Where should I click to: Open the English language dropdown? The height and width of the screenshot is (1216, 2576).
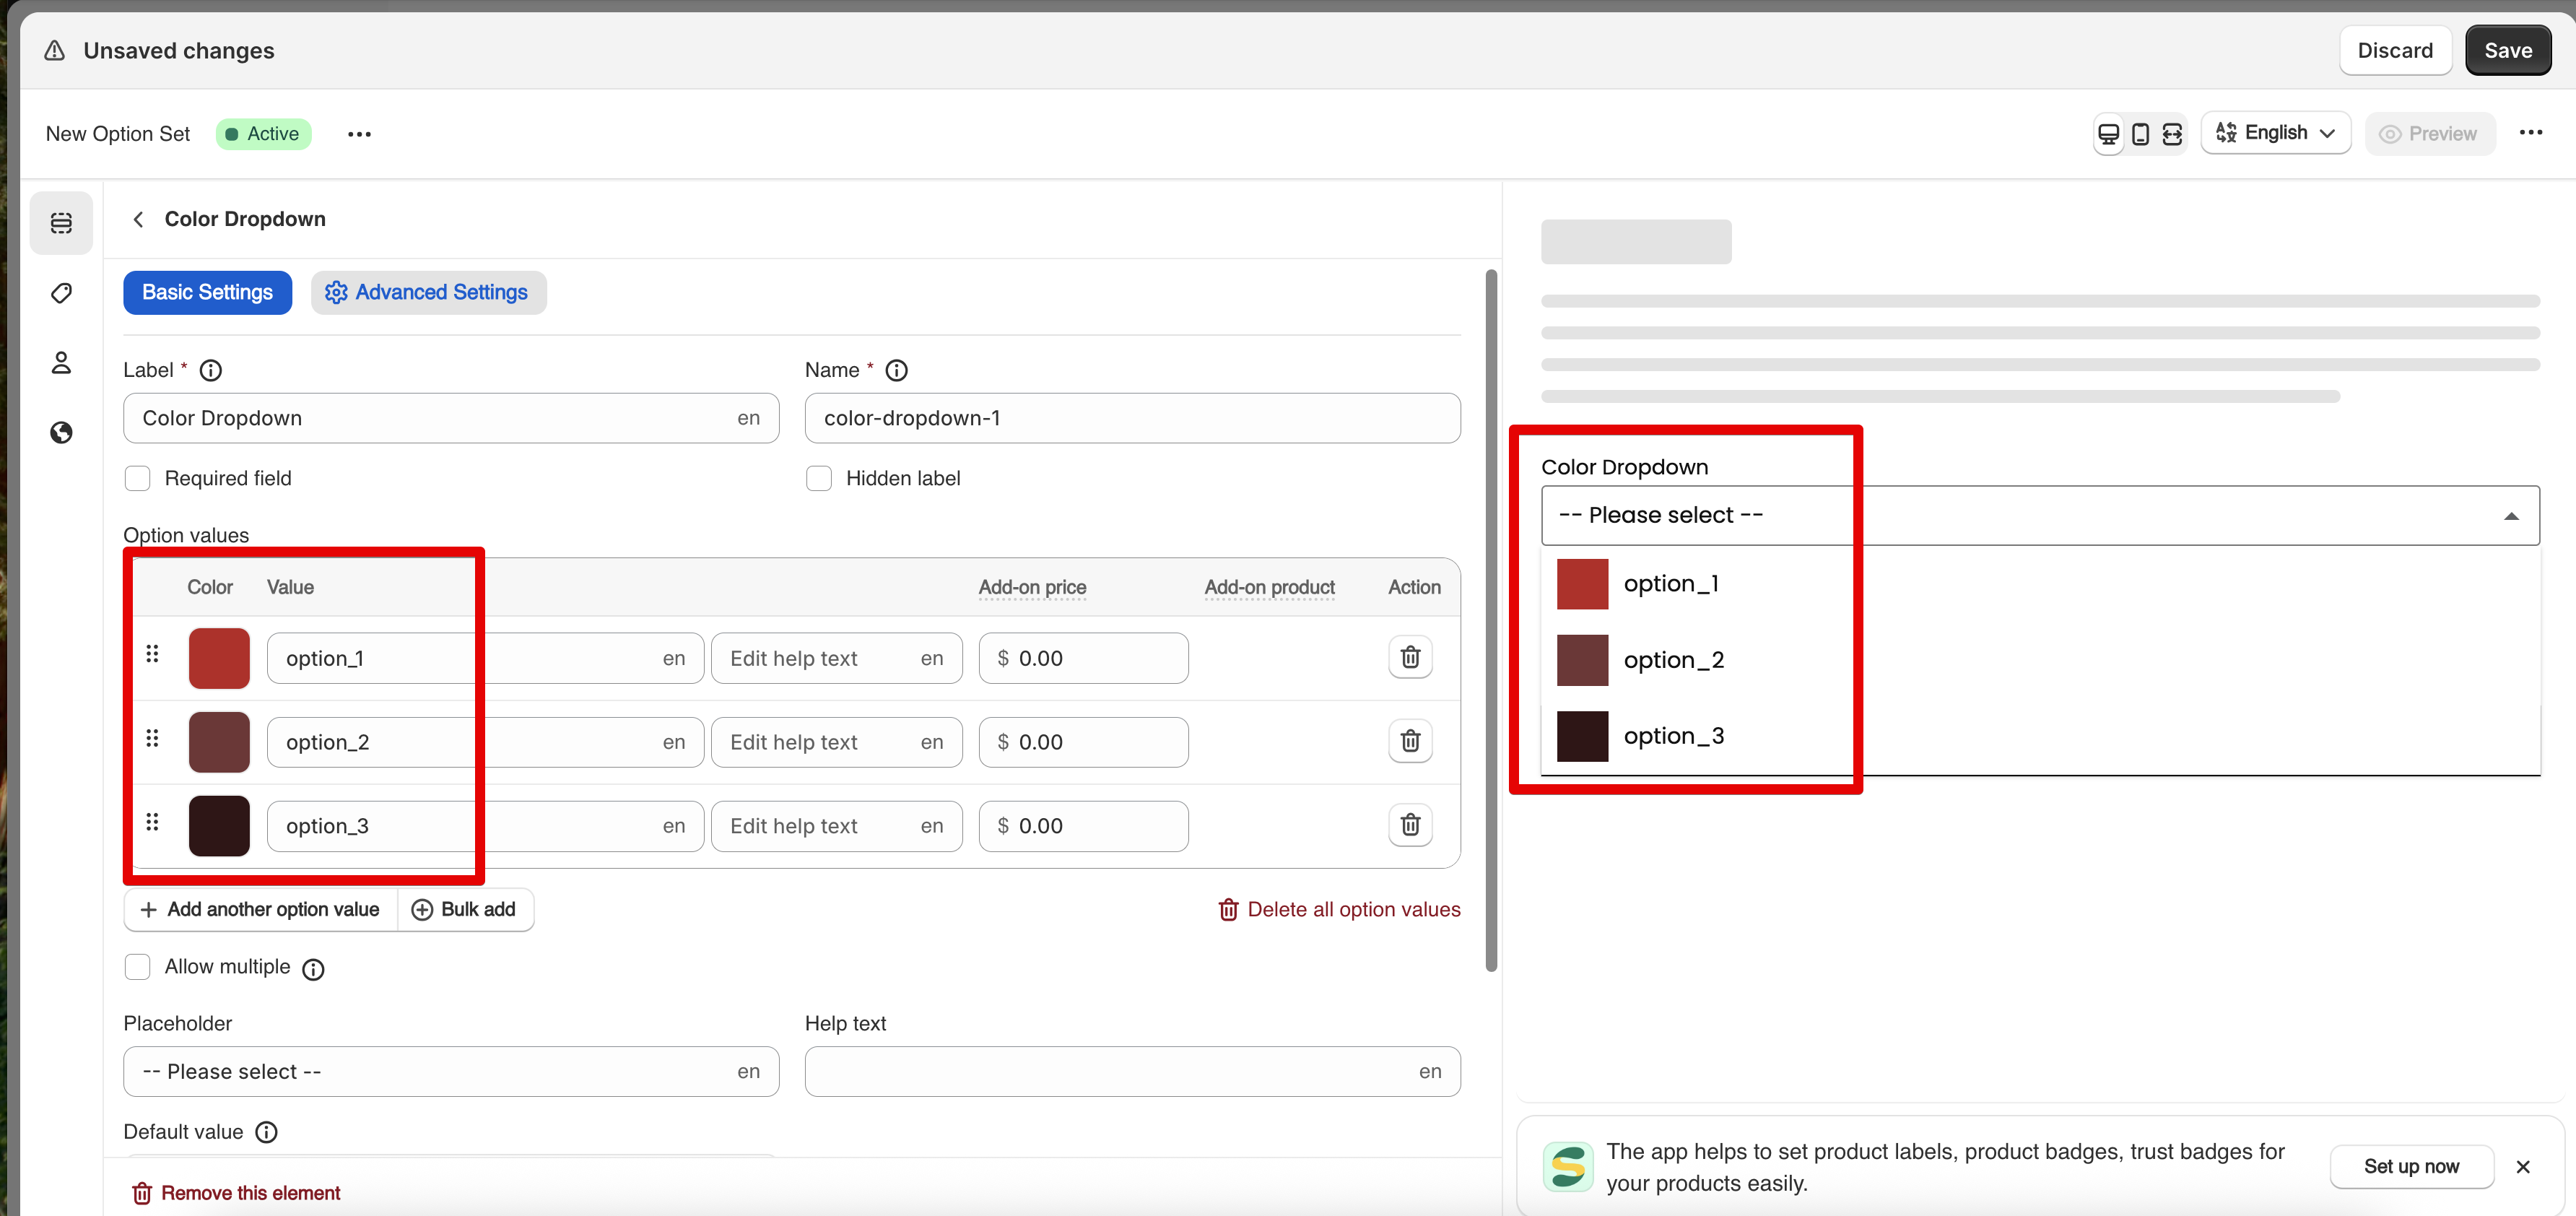click(x=2275, y=133)
